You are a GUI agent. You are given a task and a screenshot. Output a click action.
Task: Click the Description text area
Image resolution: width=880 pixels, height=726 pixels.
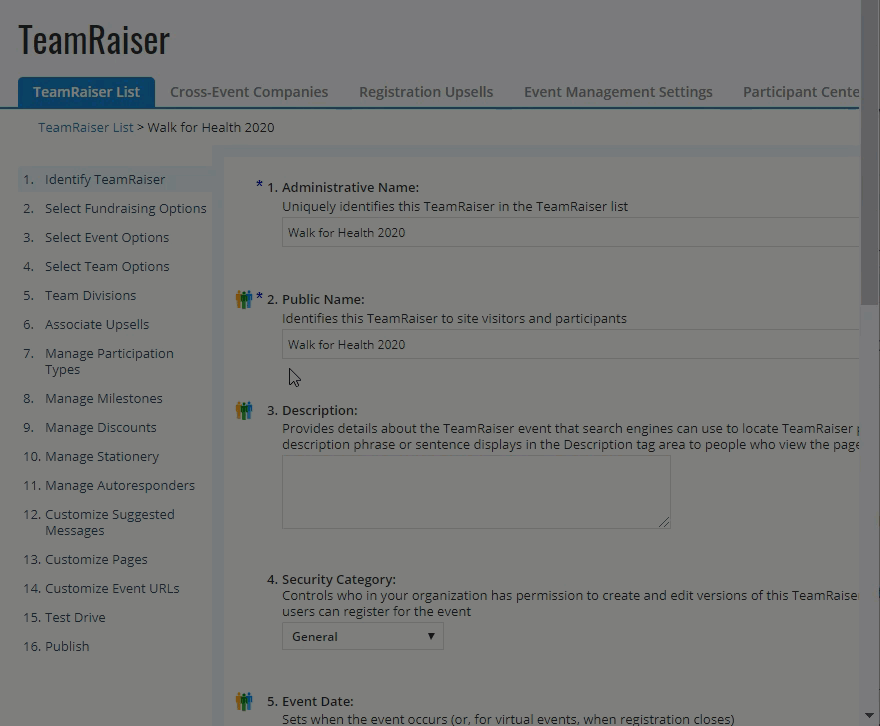click(476, 492)
